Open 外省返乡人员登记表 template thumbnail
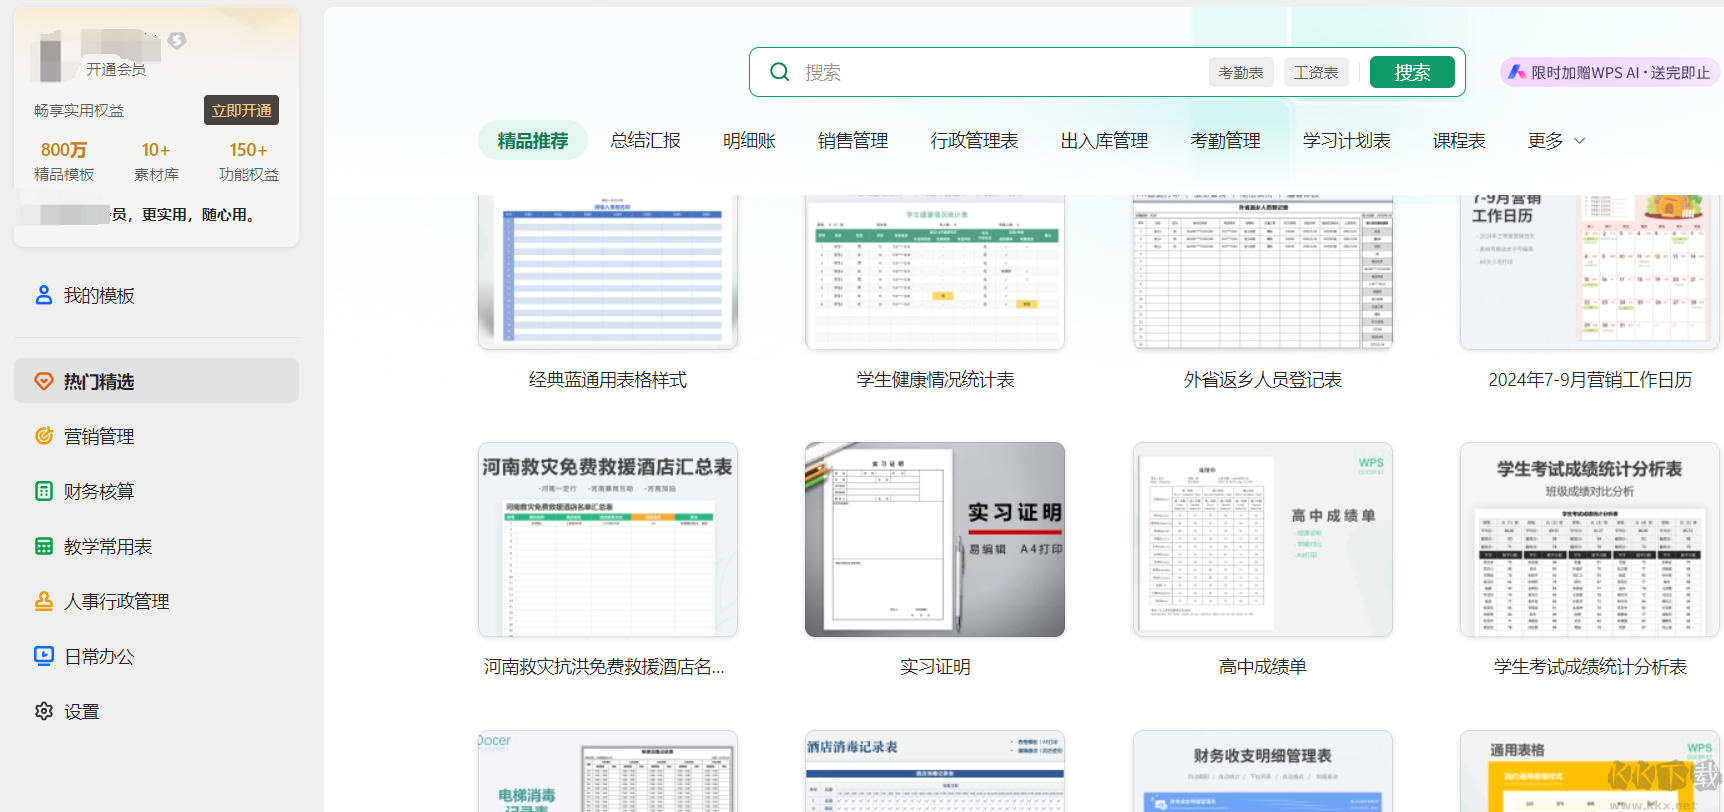Viewport: 1724px width, 812px height. pyautogui.click(x=1263, y=272)
